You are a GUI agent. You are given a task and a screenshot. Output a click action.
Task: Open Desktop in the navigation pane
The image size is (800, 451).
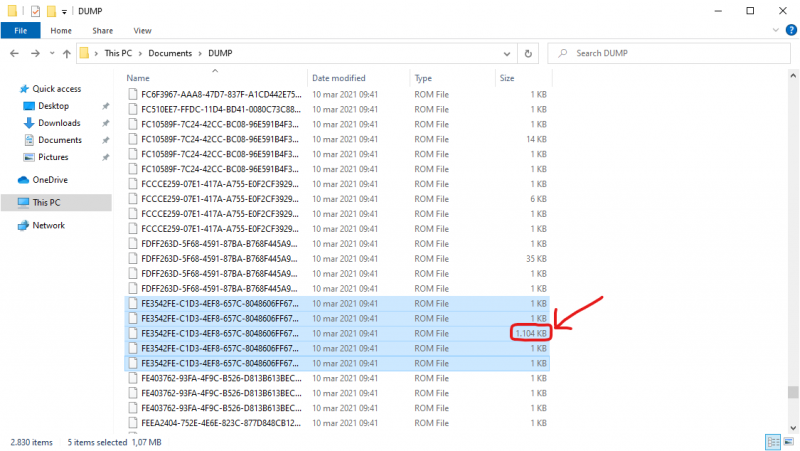click(53, 106)
